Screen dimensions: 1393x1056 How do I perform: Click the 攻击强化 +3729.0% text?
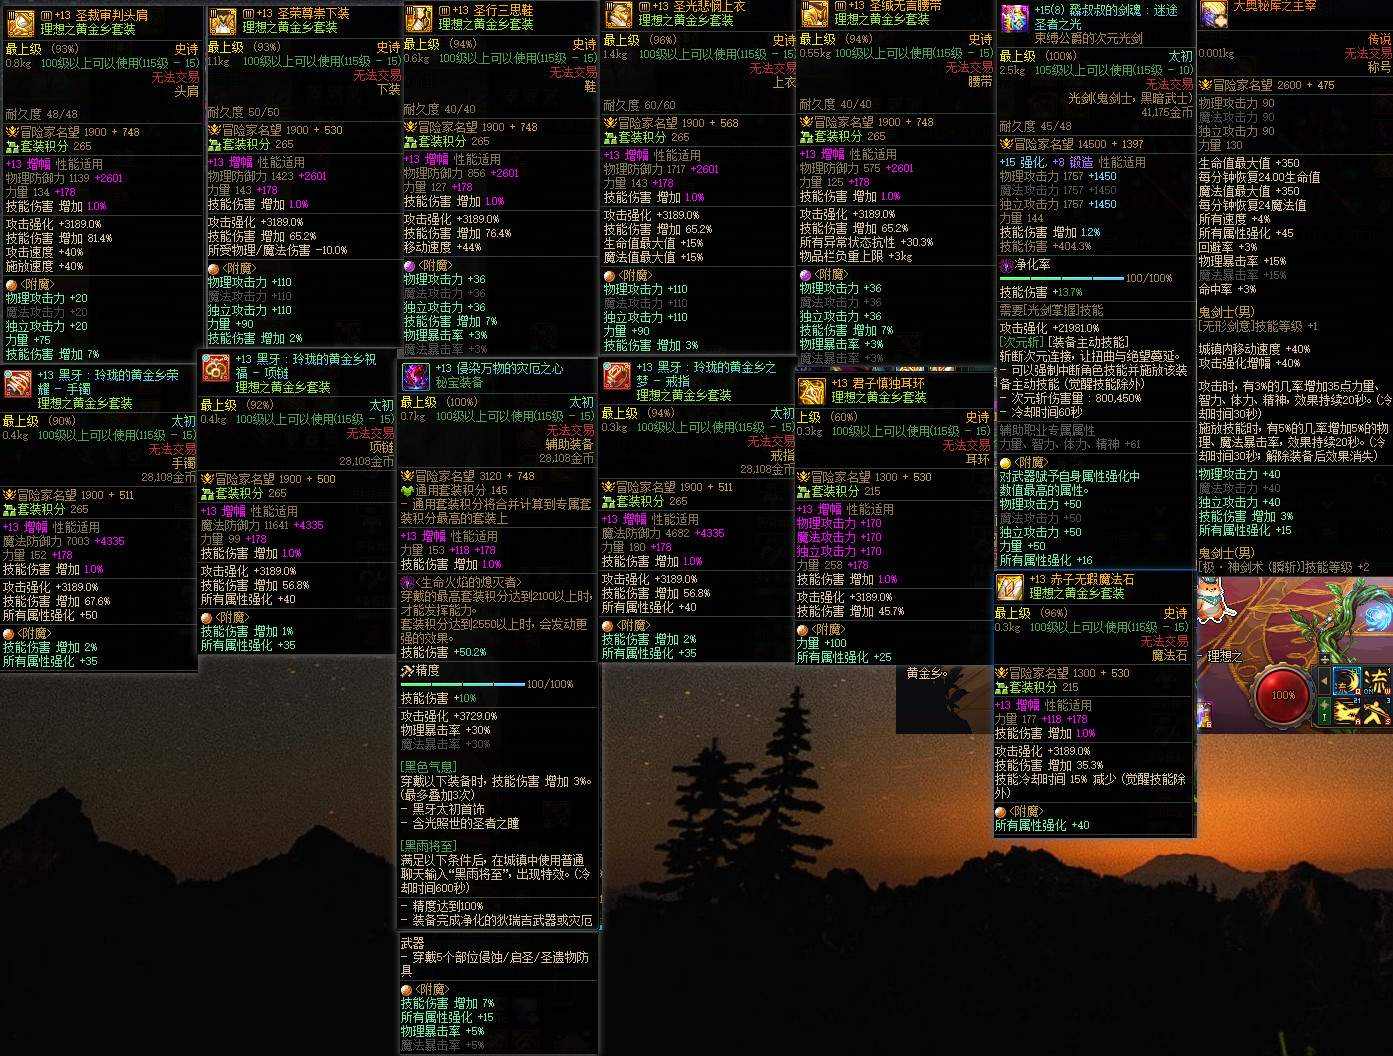[448, 716]
